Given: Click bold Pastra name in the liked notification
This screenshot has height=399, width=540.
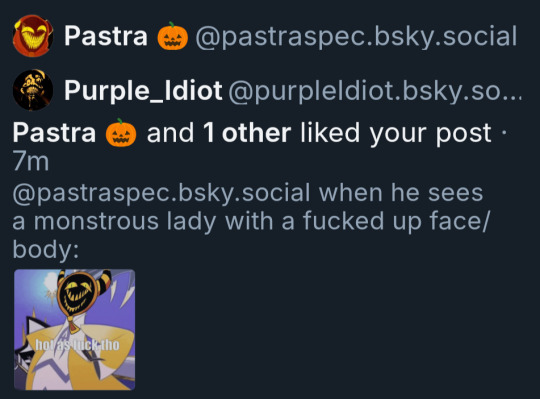Looking at the screenshot, I should pyautogui.click(x=54, y=133).
